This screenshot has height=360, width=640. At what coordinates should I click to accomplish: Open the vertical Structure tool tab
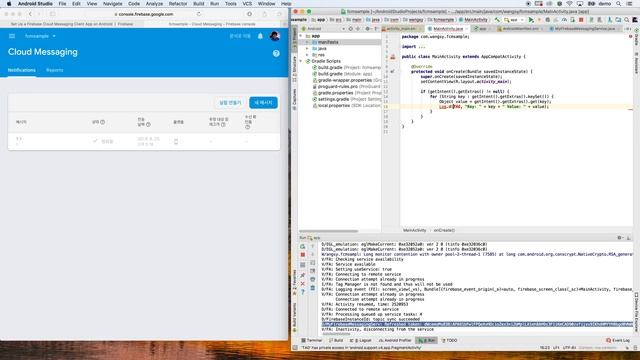pos(294,69)
